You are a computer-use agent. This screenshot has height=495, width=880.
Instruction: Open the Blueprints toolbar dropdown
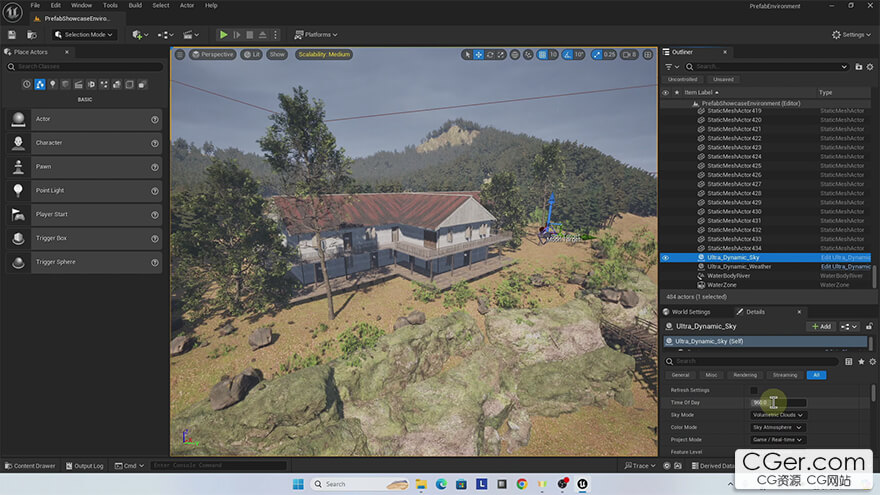click(165, 35)
